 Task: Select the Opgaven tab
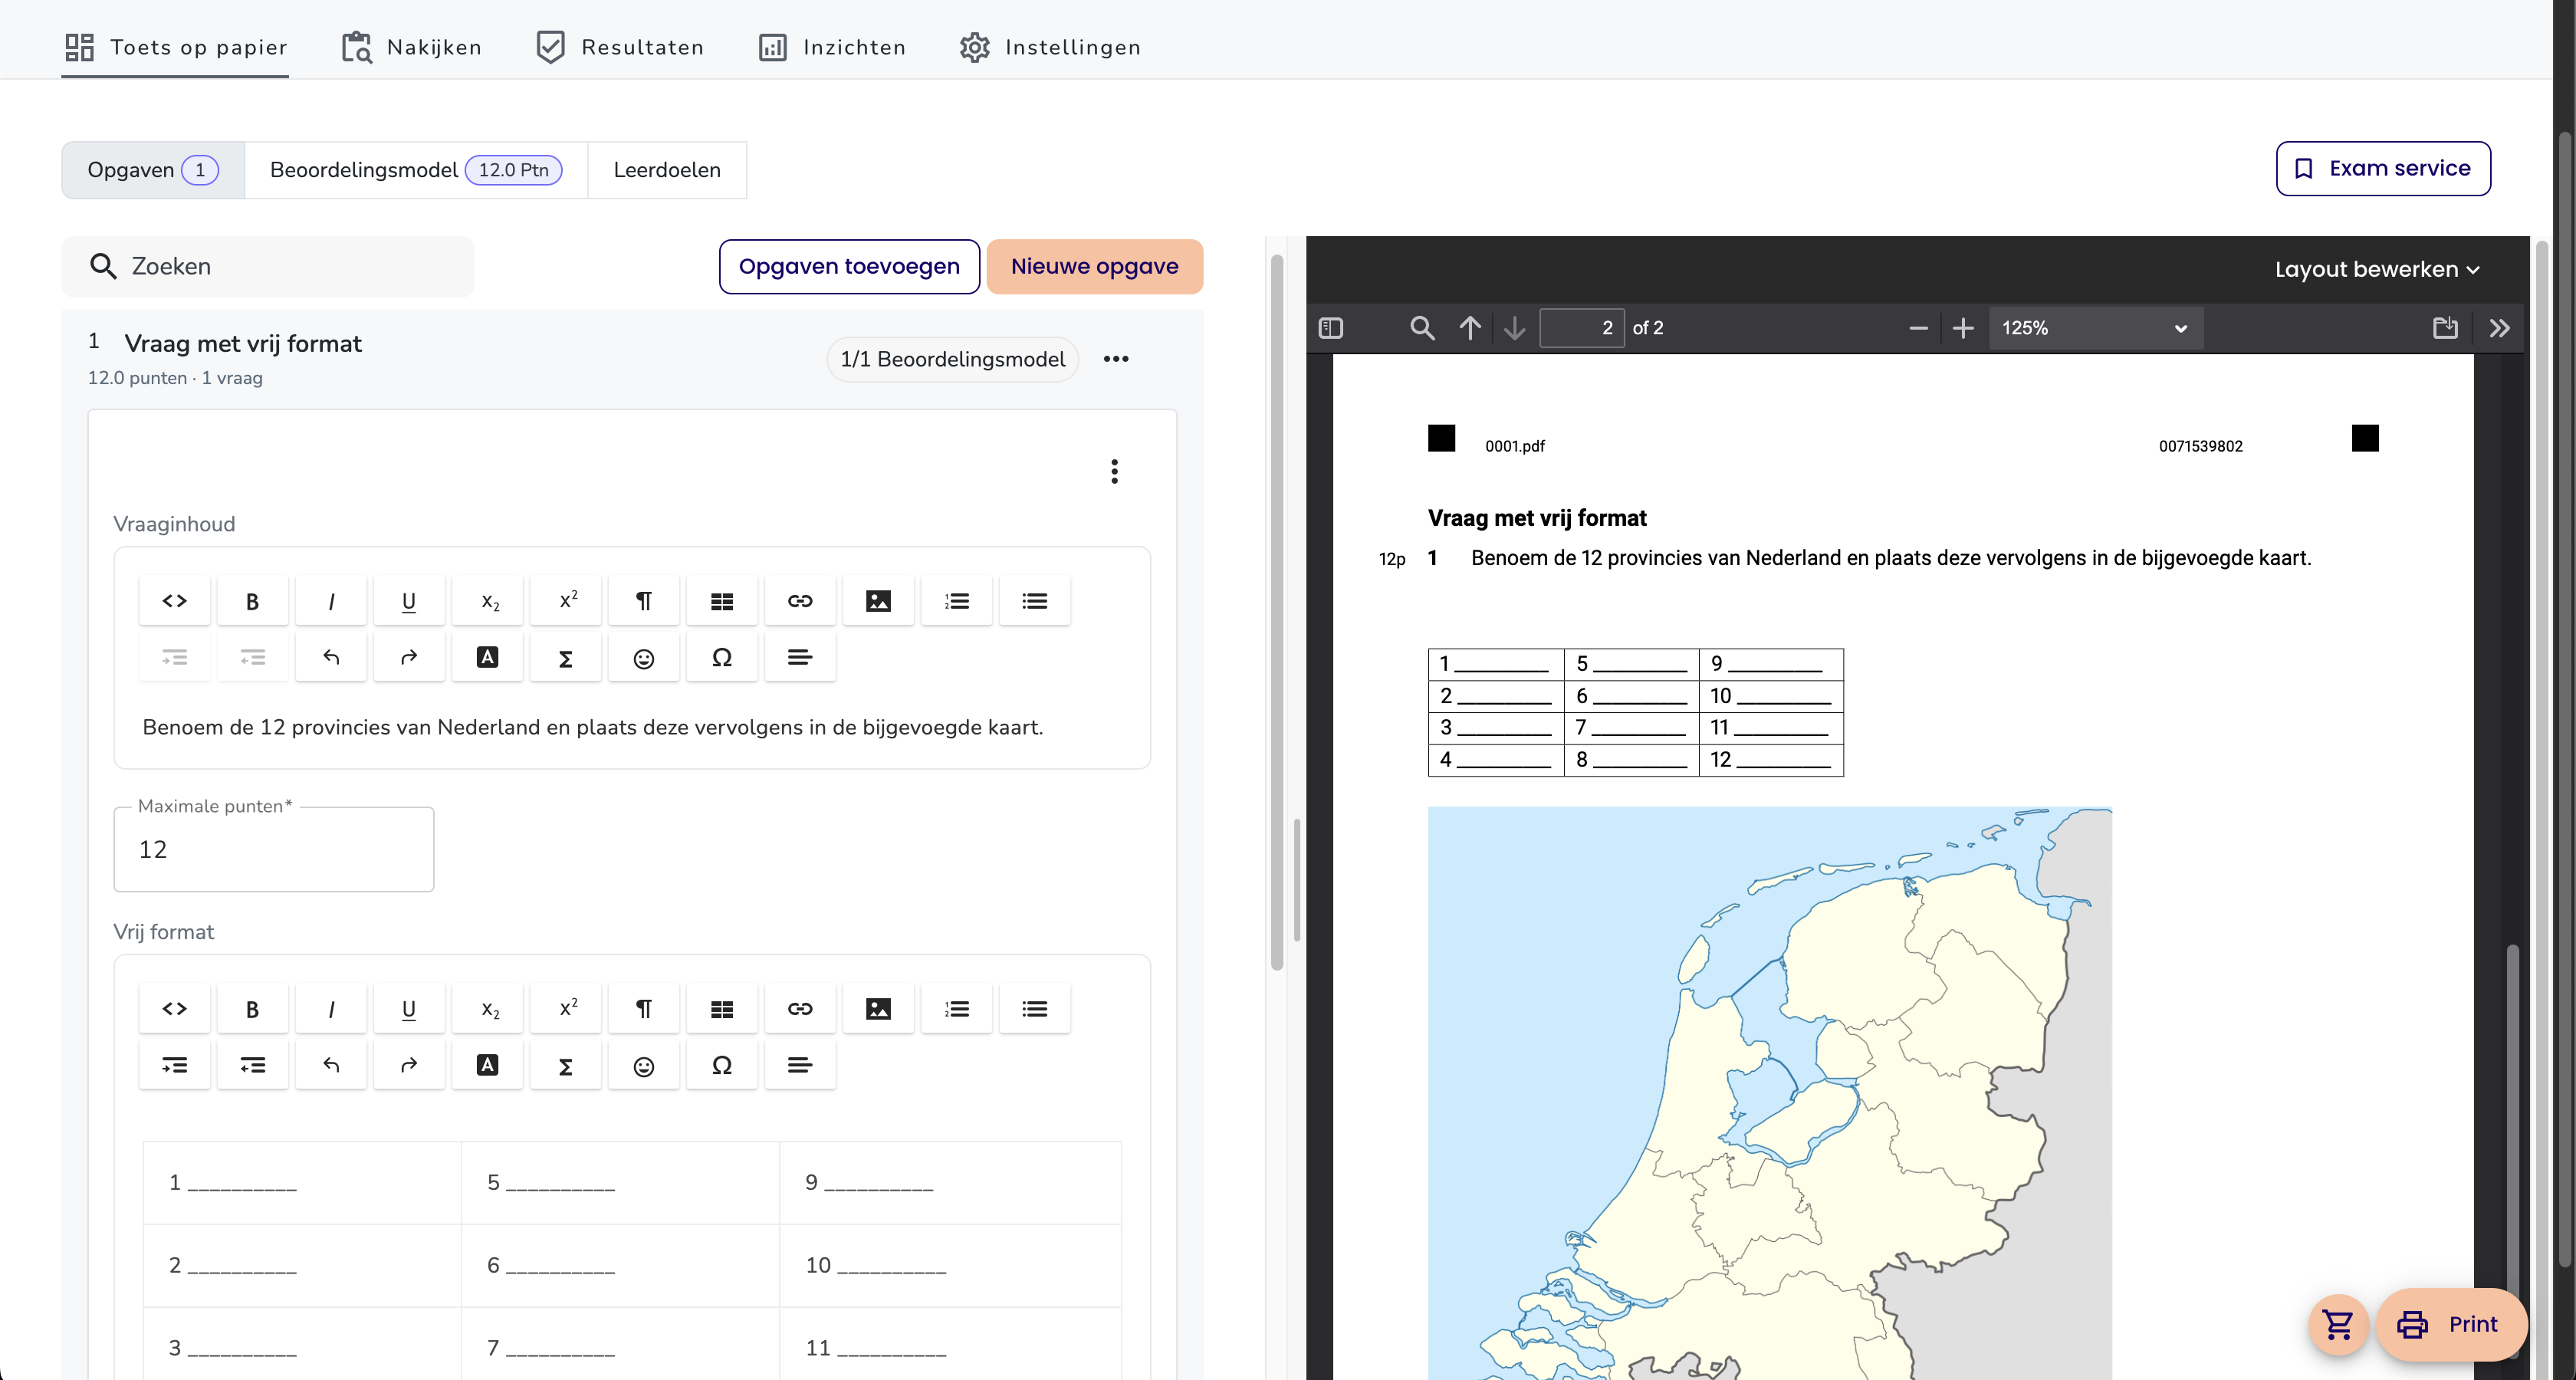153,170
